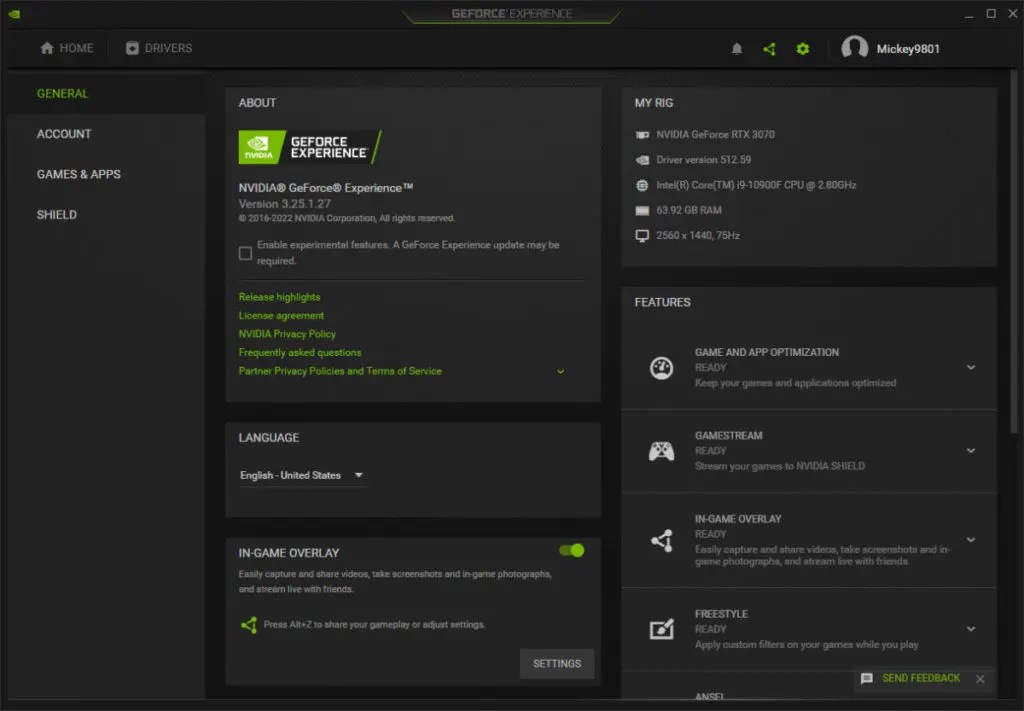Toggle the In-Game Overlay switch
This screenshot has width=1024, height=711.
coord(571,550)
